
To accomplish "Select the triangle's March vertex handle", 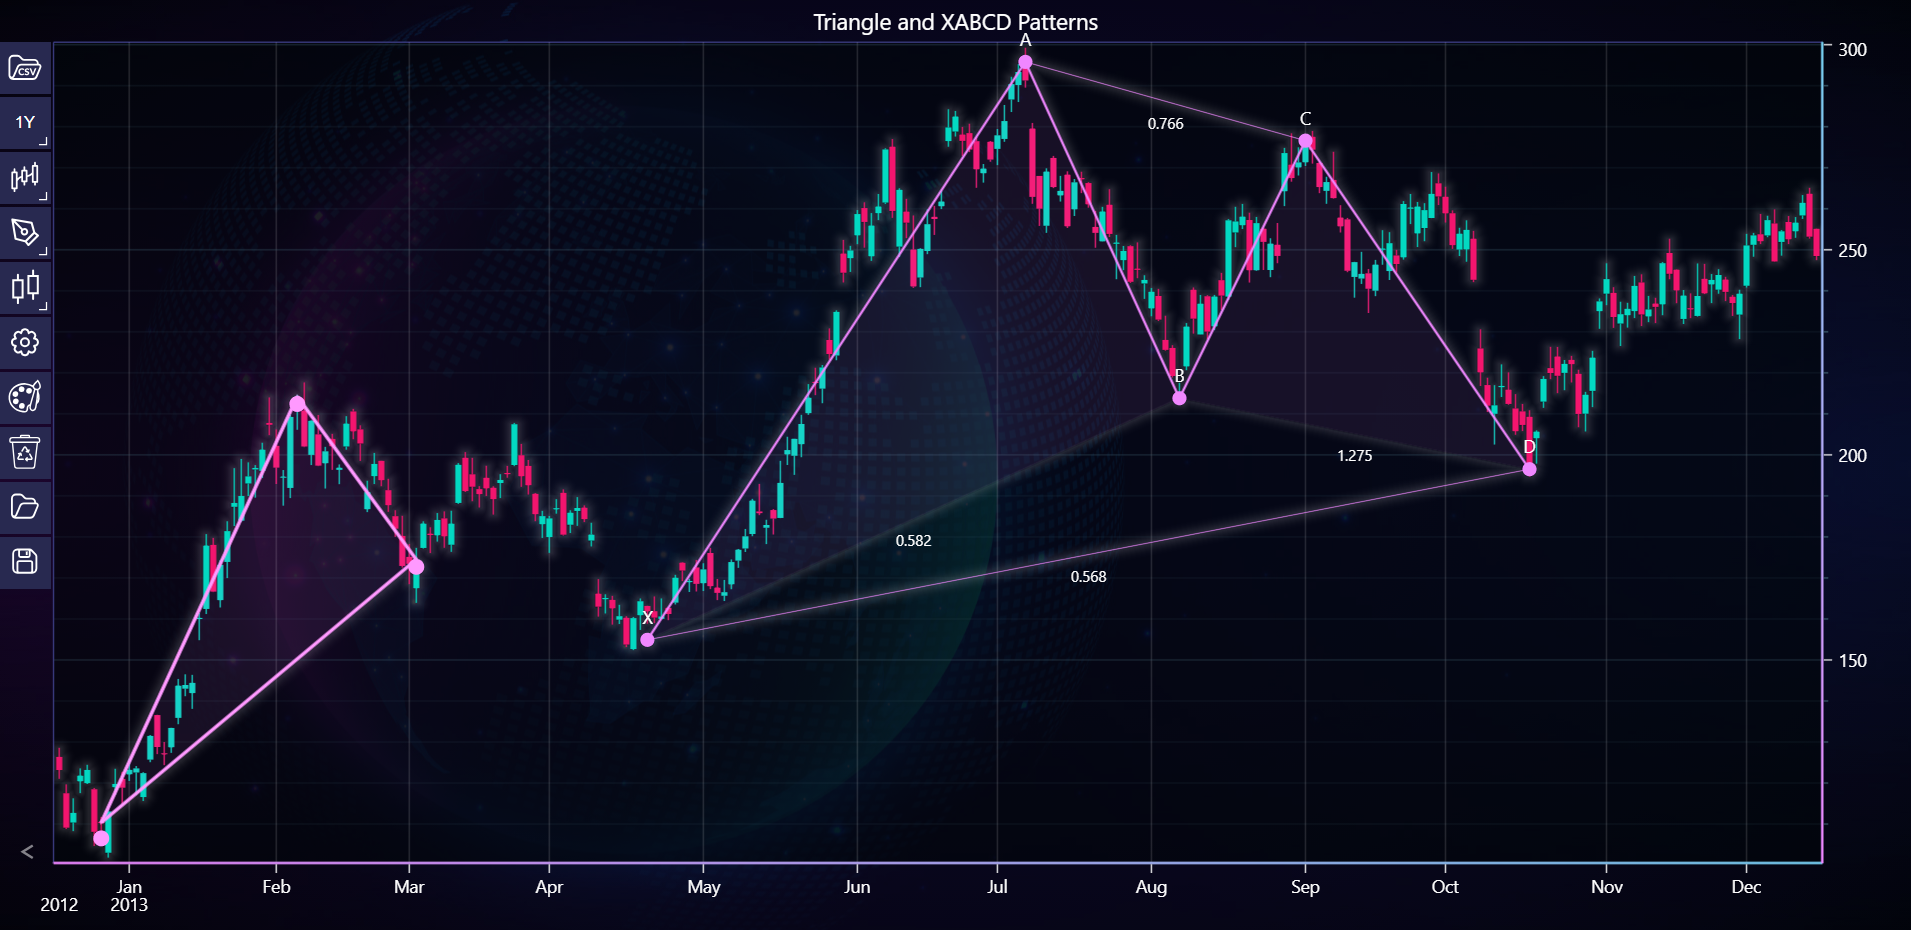I will click(x=416, y=567).
